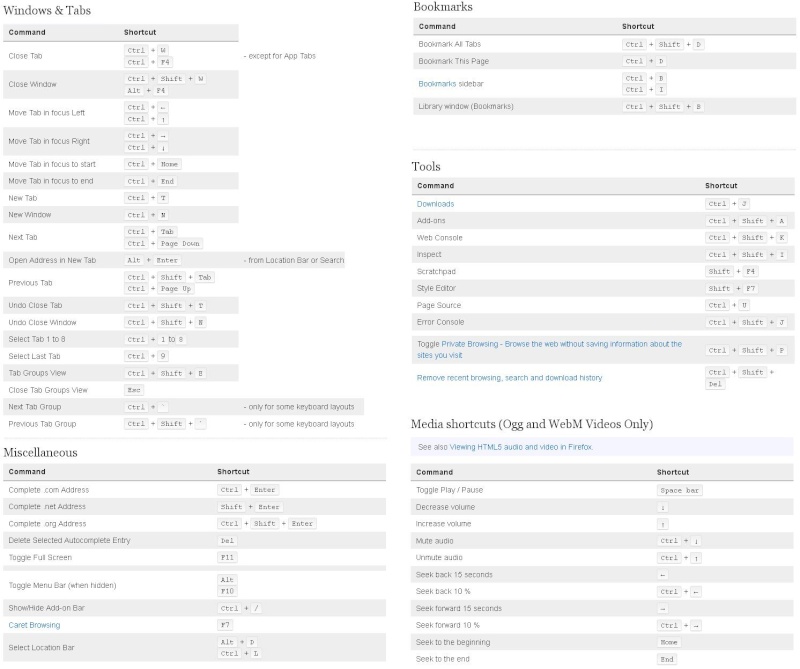Image resolution: width=800 pixels, height=669 pixels.
Task: Click the '- except for App Tabs' note
Action: 280,56
